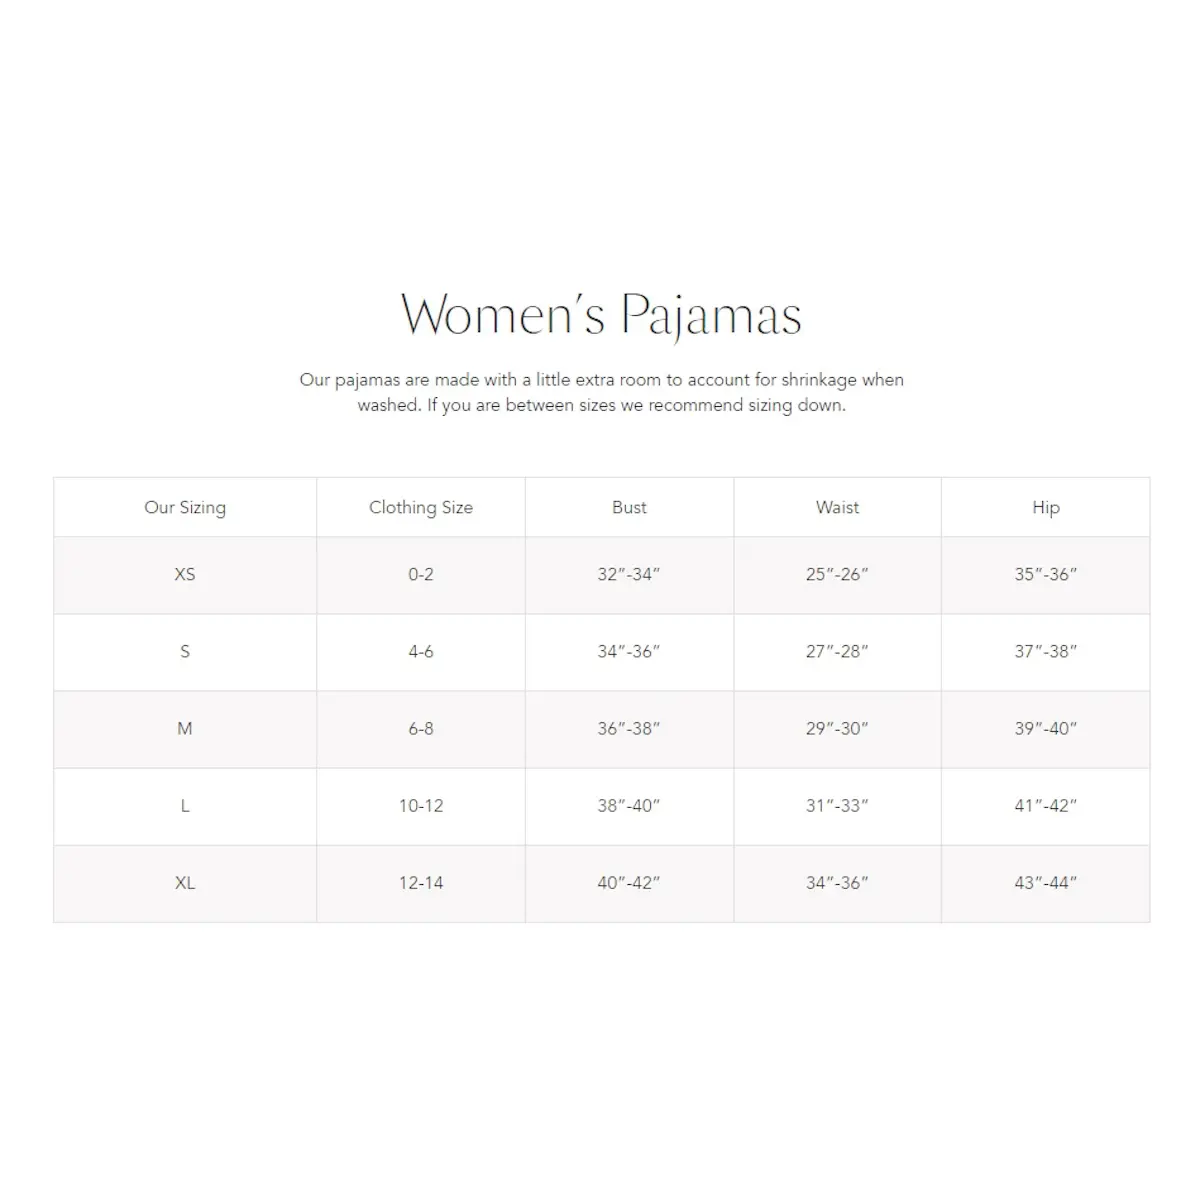This screenshot has width=1200, height=1200.
Task: Select the S size row label
Action: 185,651
